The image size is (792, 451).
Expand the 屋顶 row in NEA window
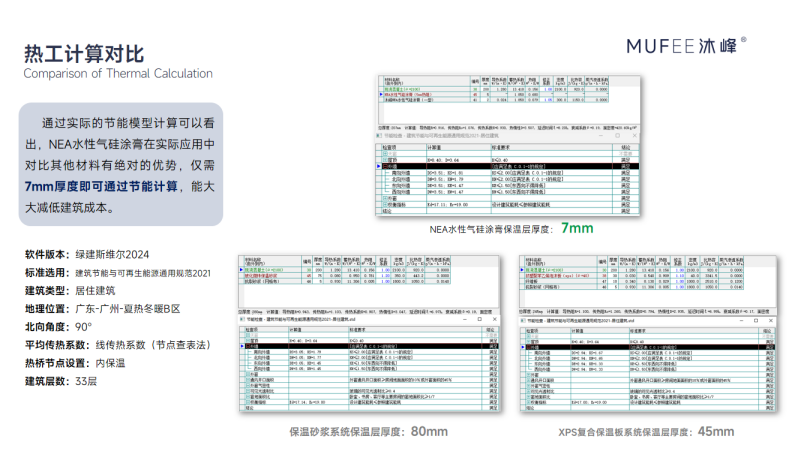click(x=385, y=160)
